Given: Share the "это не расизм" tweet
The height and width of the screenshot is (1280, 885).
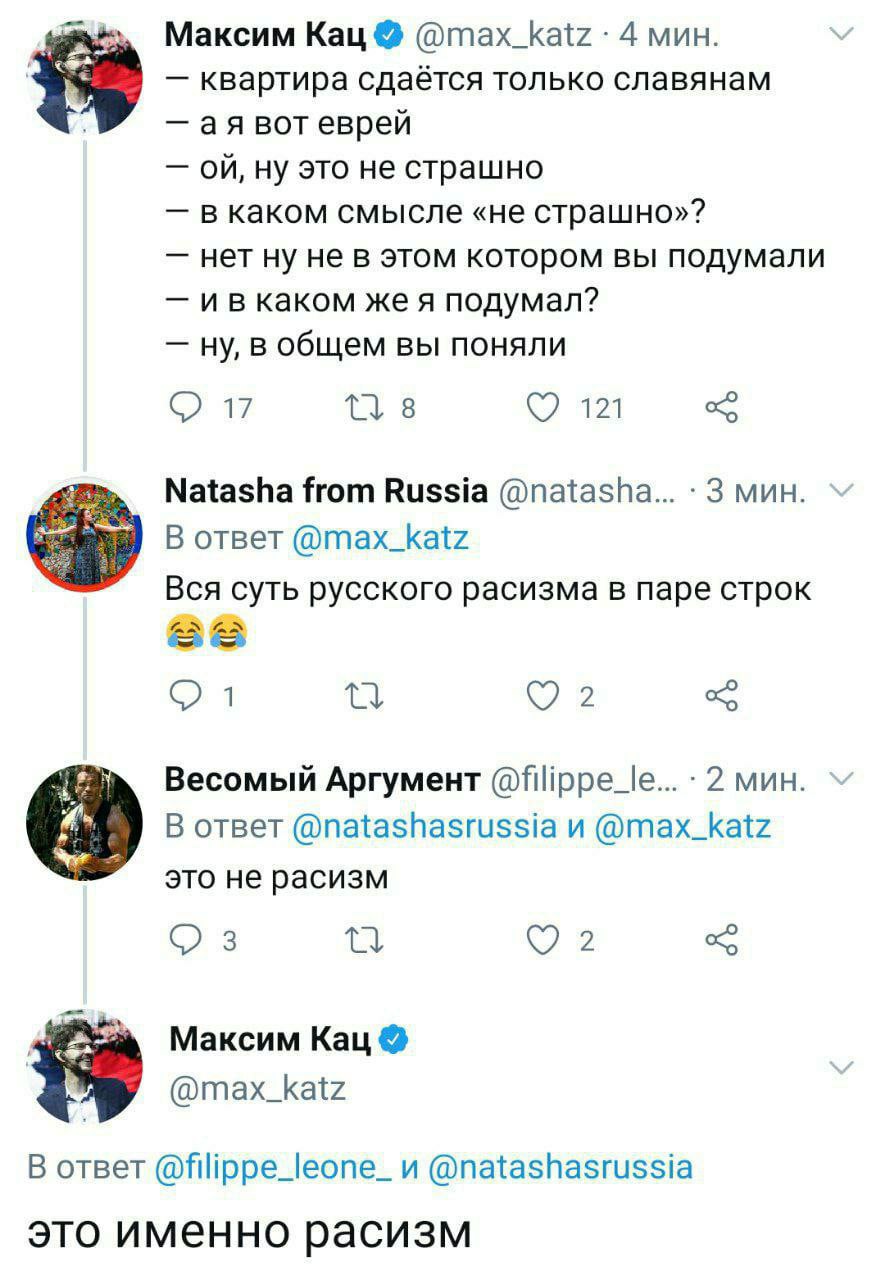Looking at the screenshot, I should pyautogui.click(x=720, y=941).
